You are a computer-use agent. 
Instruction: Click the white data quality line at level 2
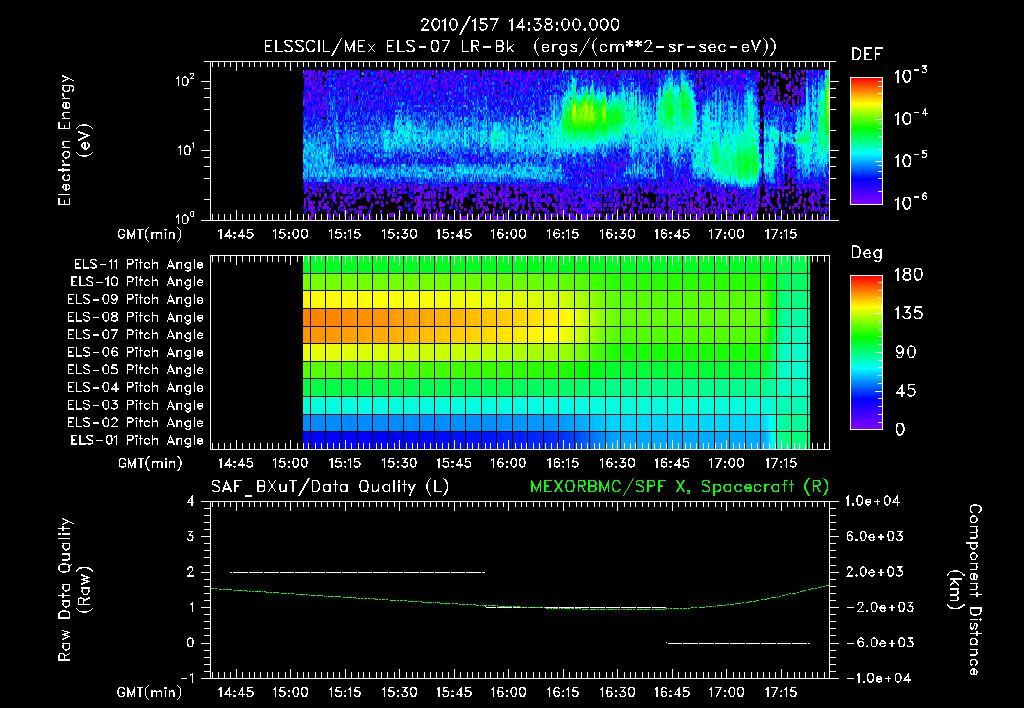[357, 572]
